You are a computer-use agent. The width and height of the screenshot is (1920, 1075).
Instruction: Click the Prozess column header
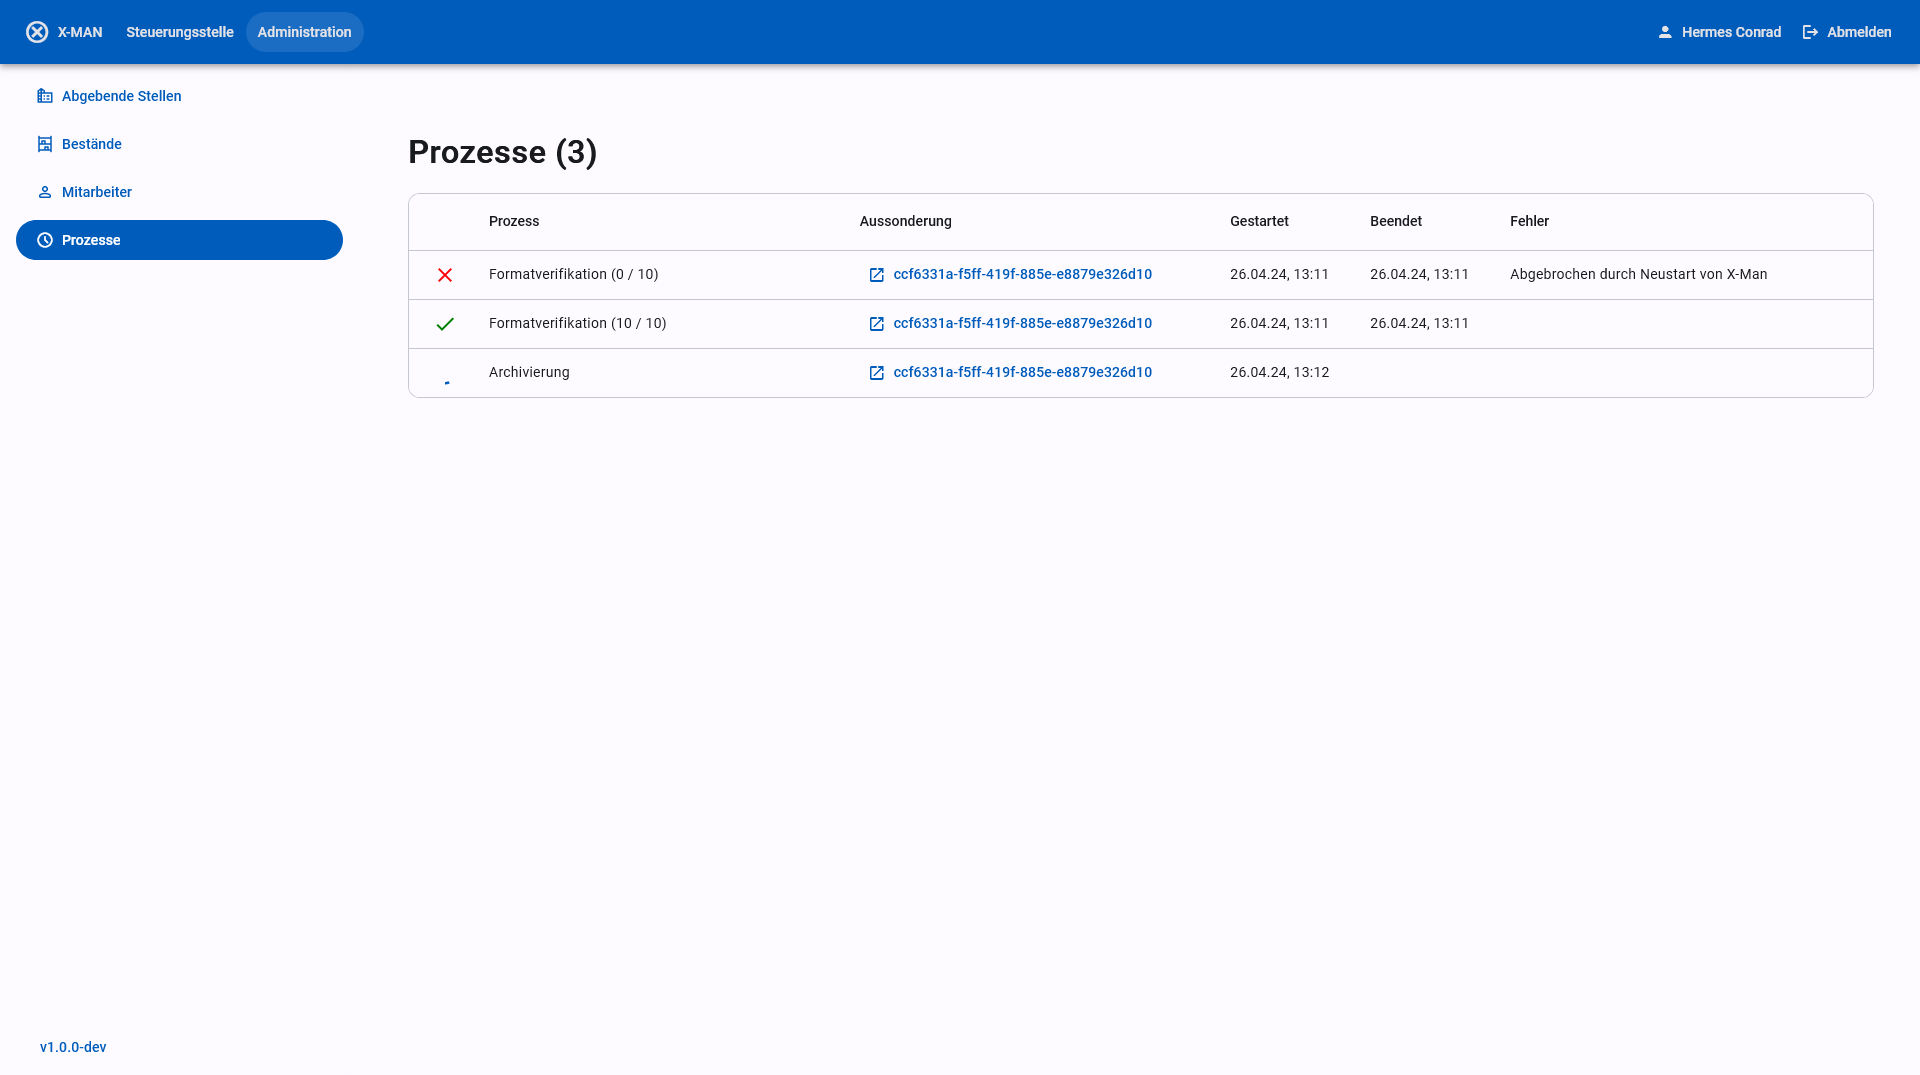click(514, 221)
